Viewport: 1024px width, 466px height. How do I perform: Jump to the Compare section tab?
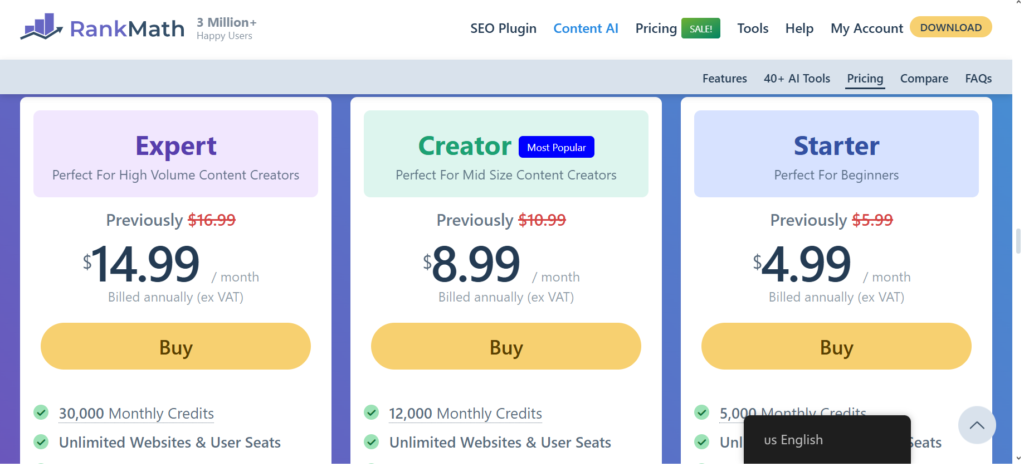pyautogui.click(x=924, y=78)
